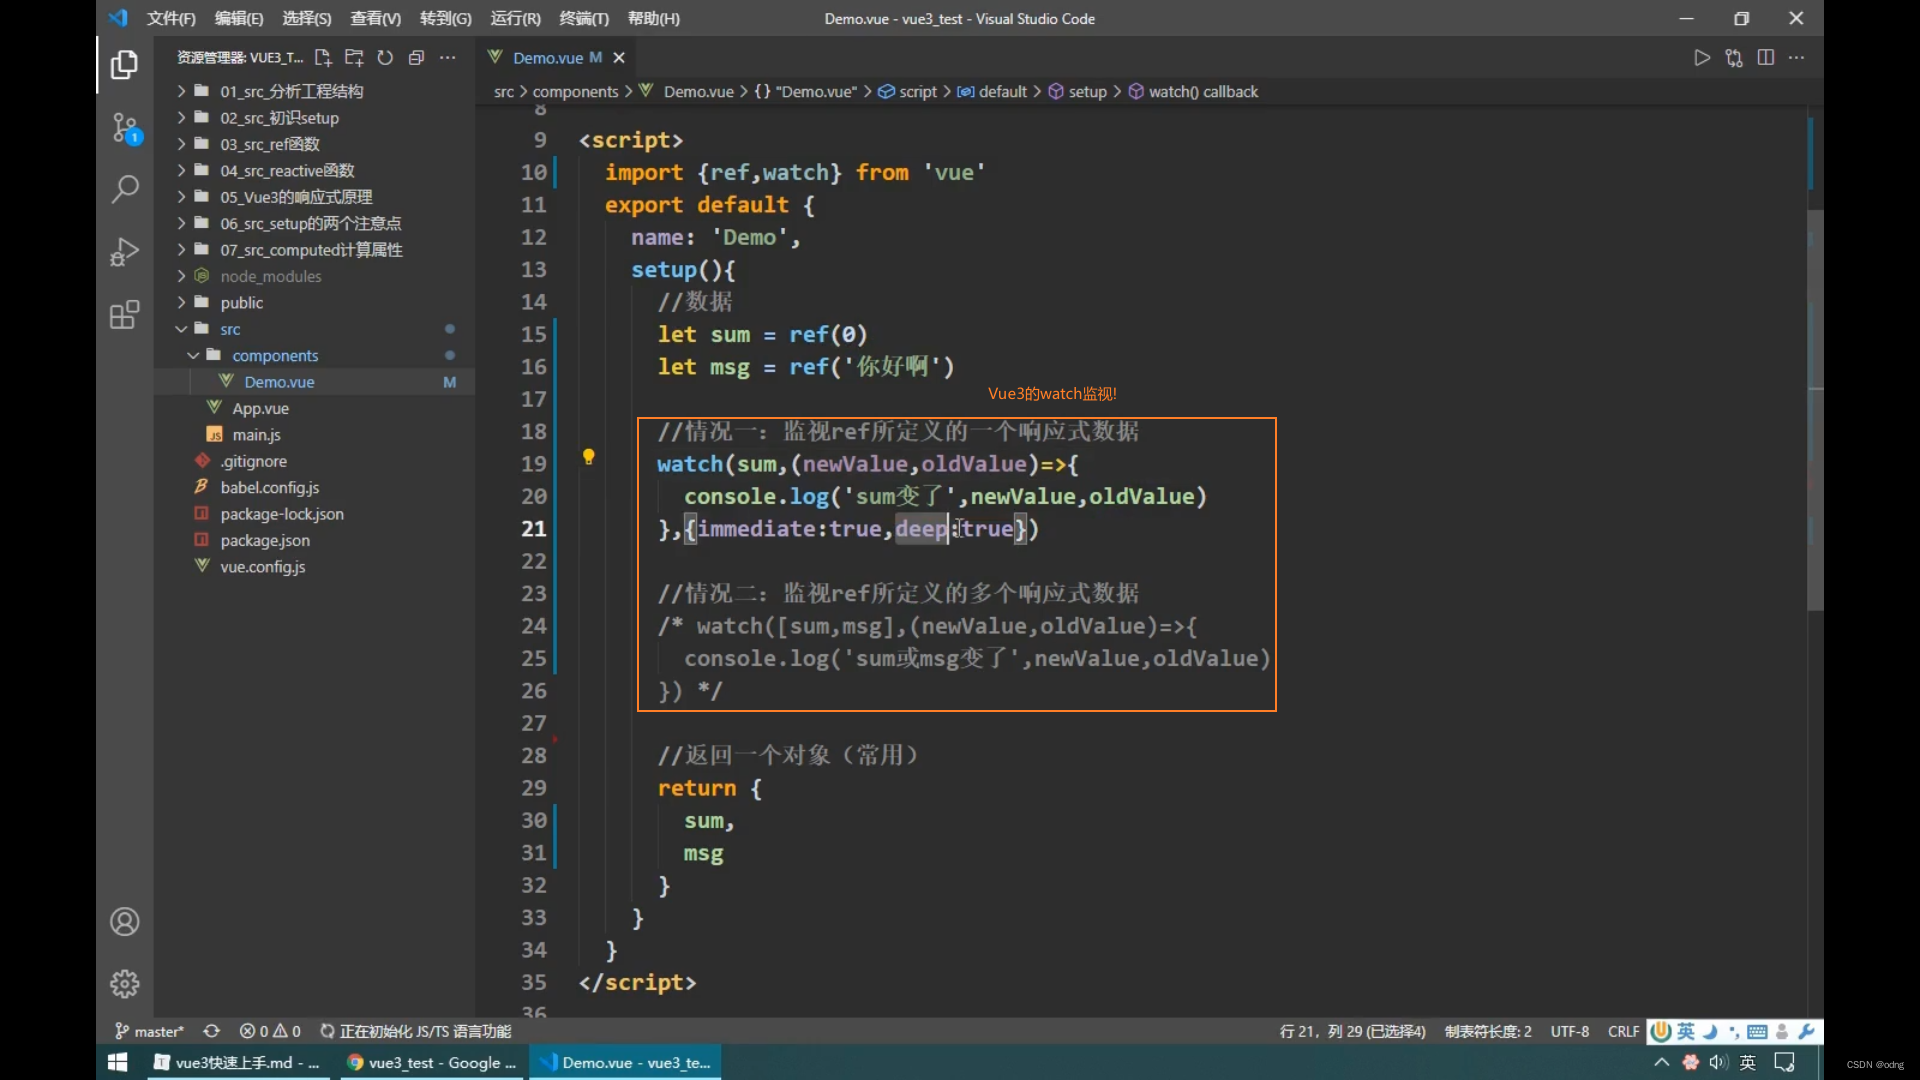Open the Source Control view
The width and height of the screenshot is (1920, 1080).
pos(124,128)
